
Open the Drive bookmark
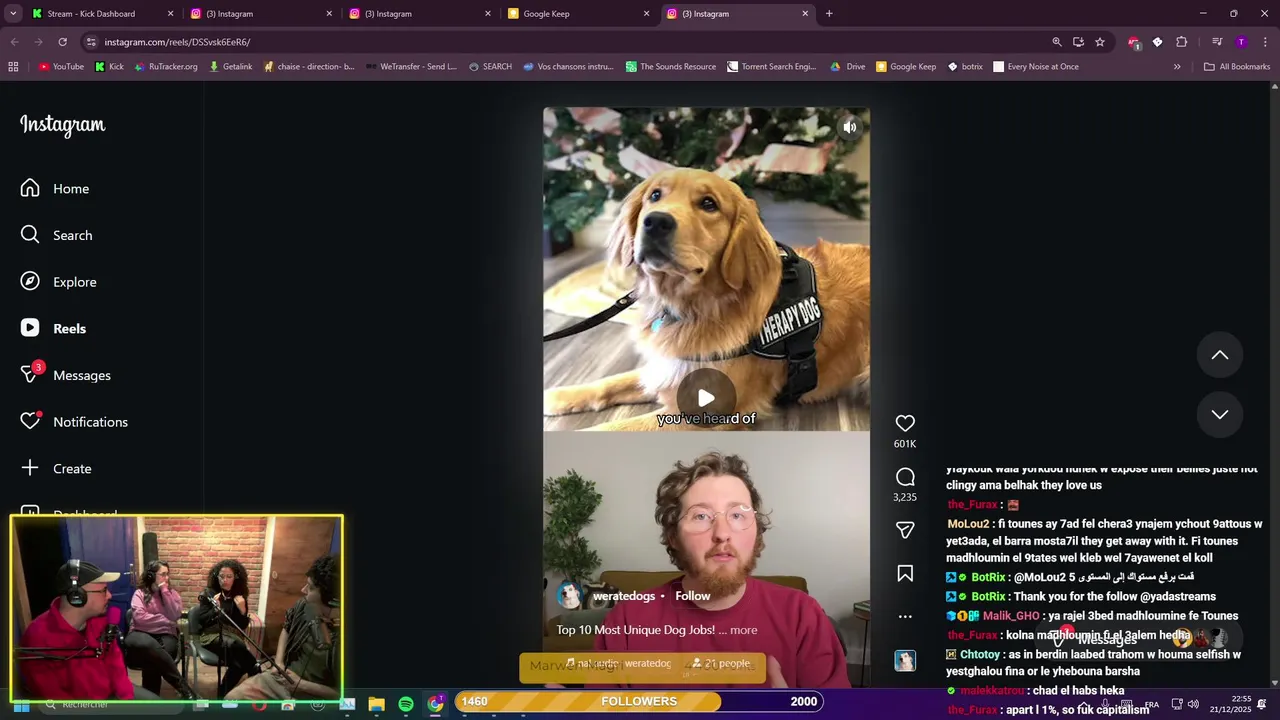pos(847,67)
